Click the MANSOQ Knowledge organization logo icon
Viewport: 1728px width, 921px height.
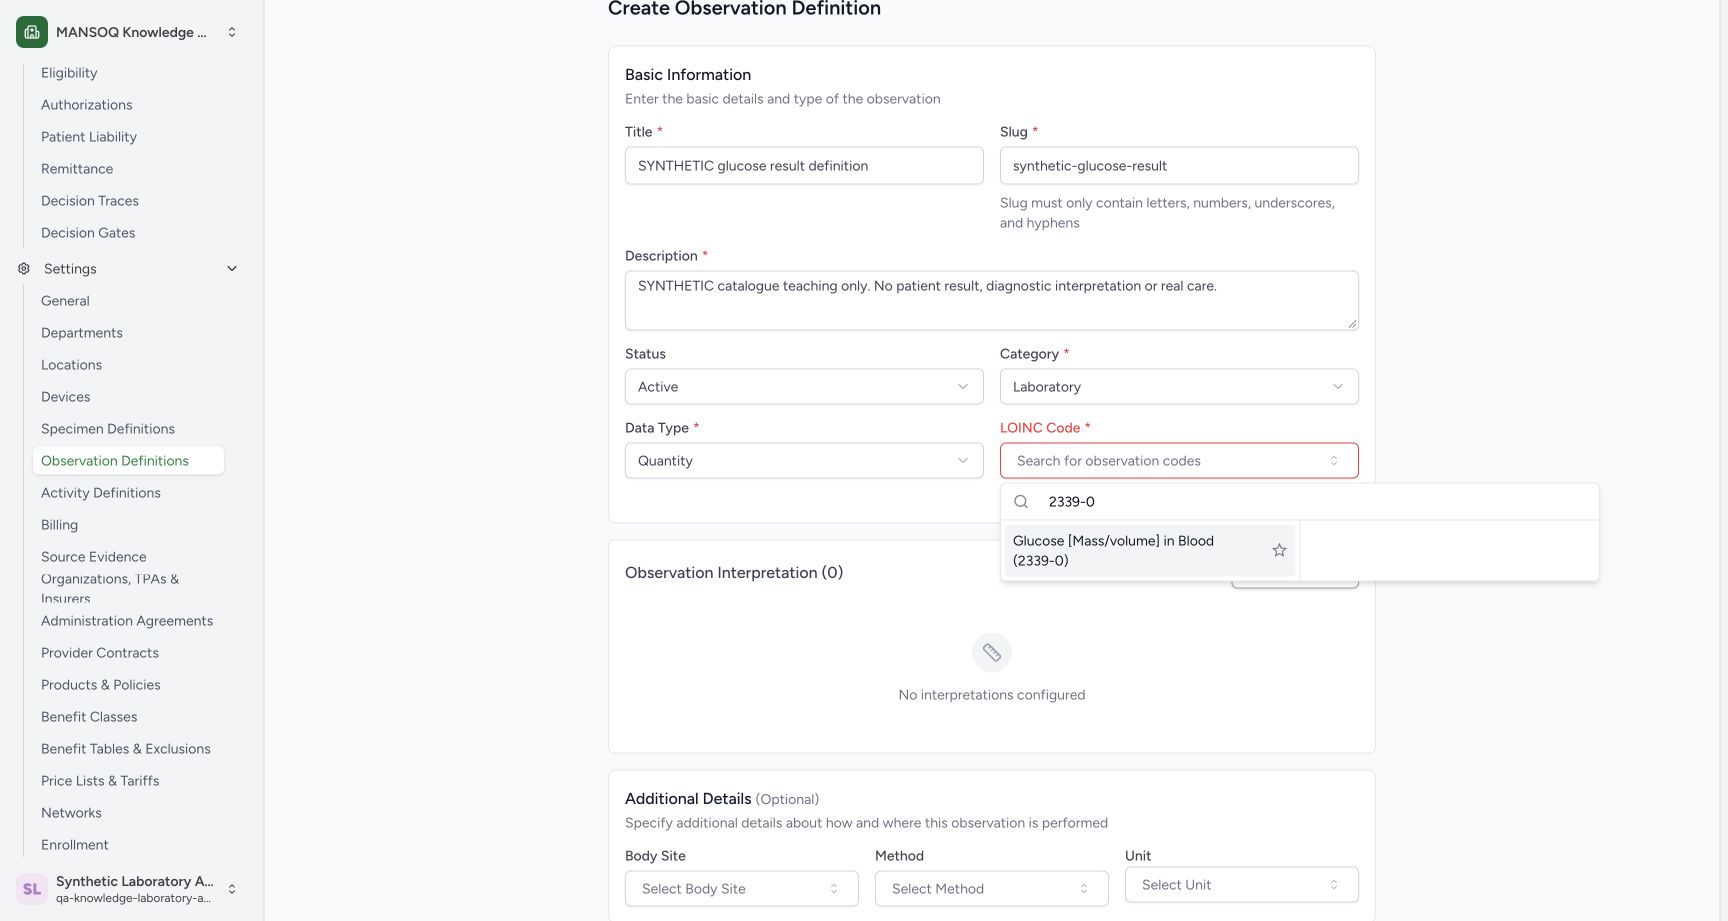[x=32, y=32]
